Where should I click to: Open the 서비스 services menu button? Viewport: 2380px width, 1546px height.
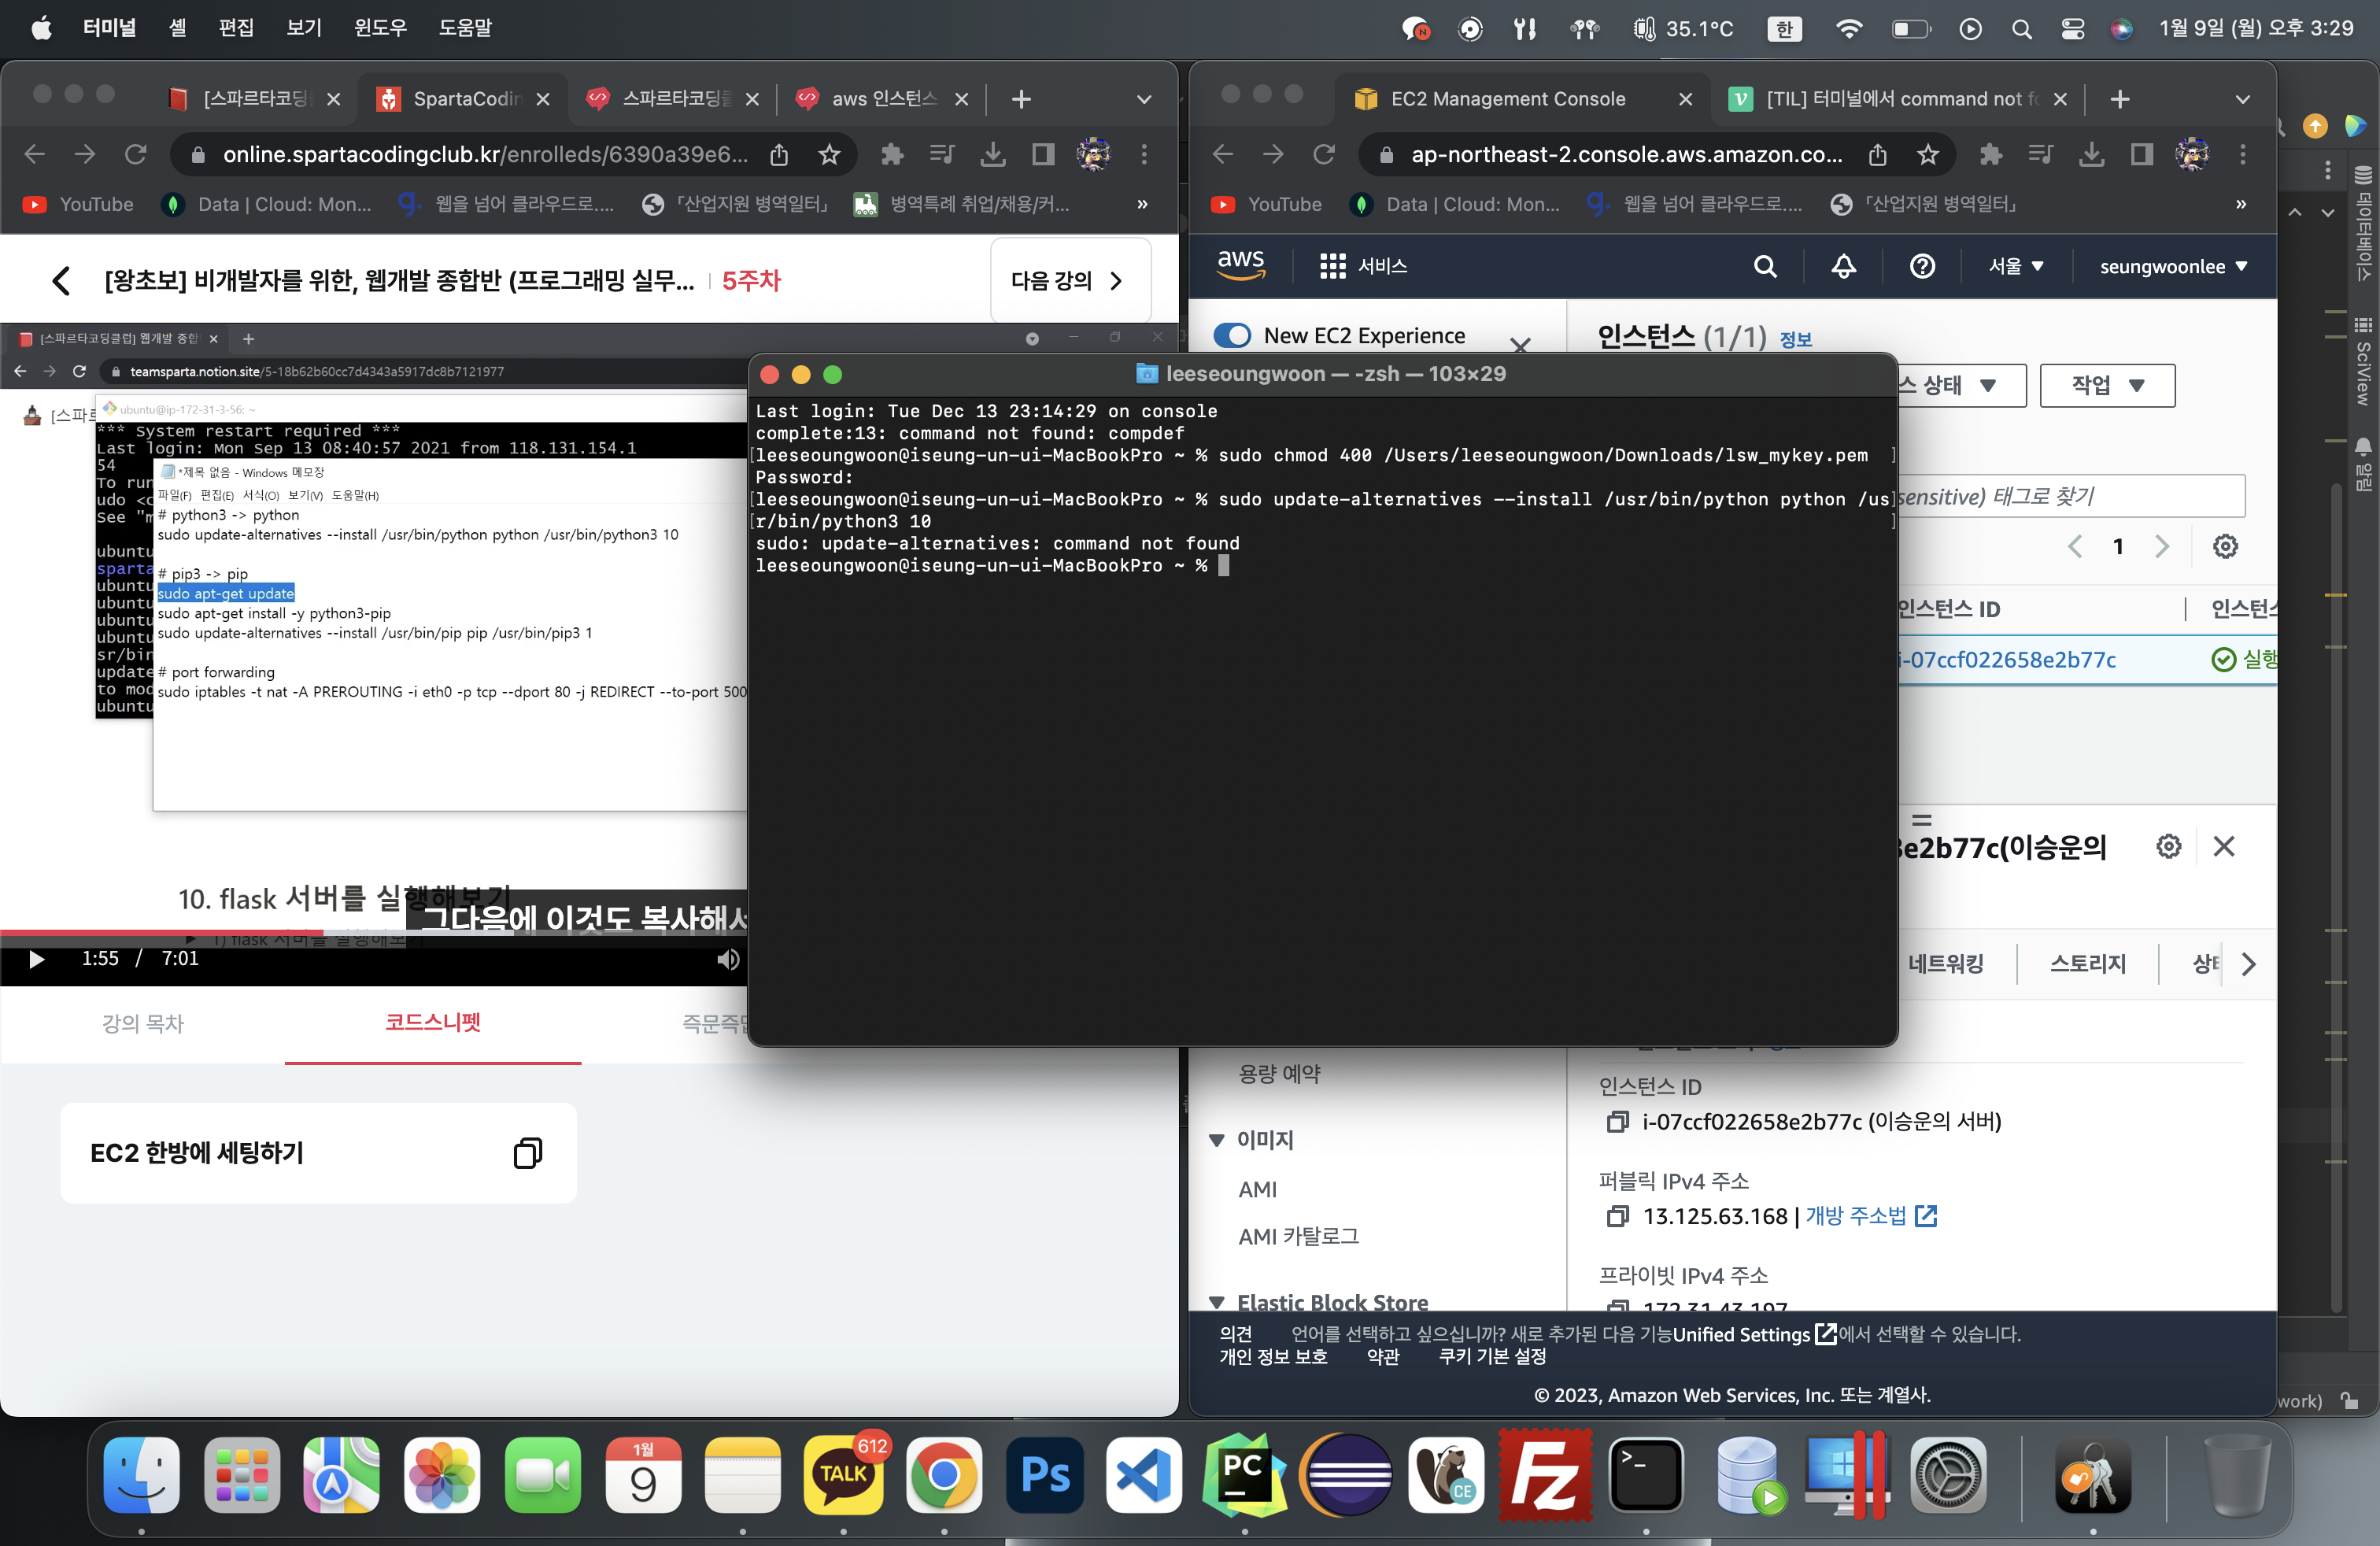pos(1363,266)
